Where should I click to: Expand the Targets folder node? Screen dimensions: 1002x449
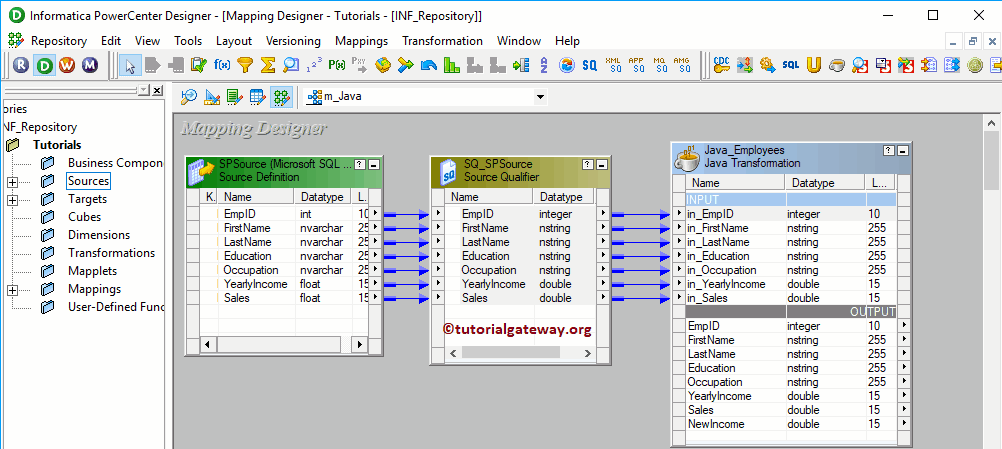12,200
